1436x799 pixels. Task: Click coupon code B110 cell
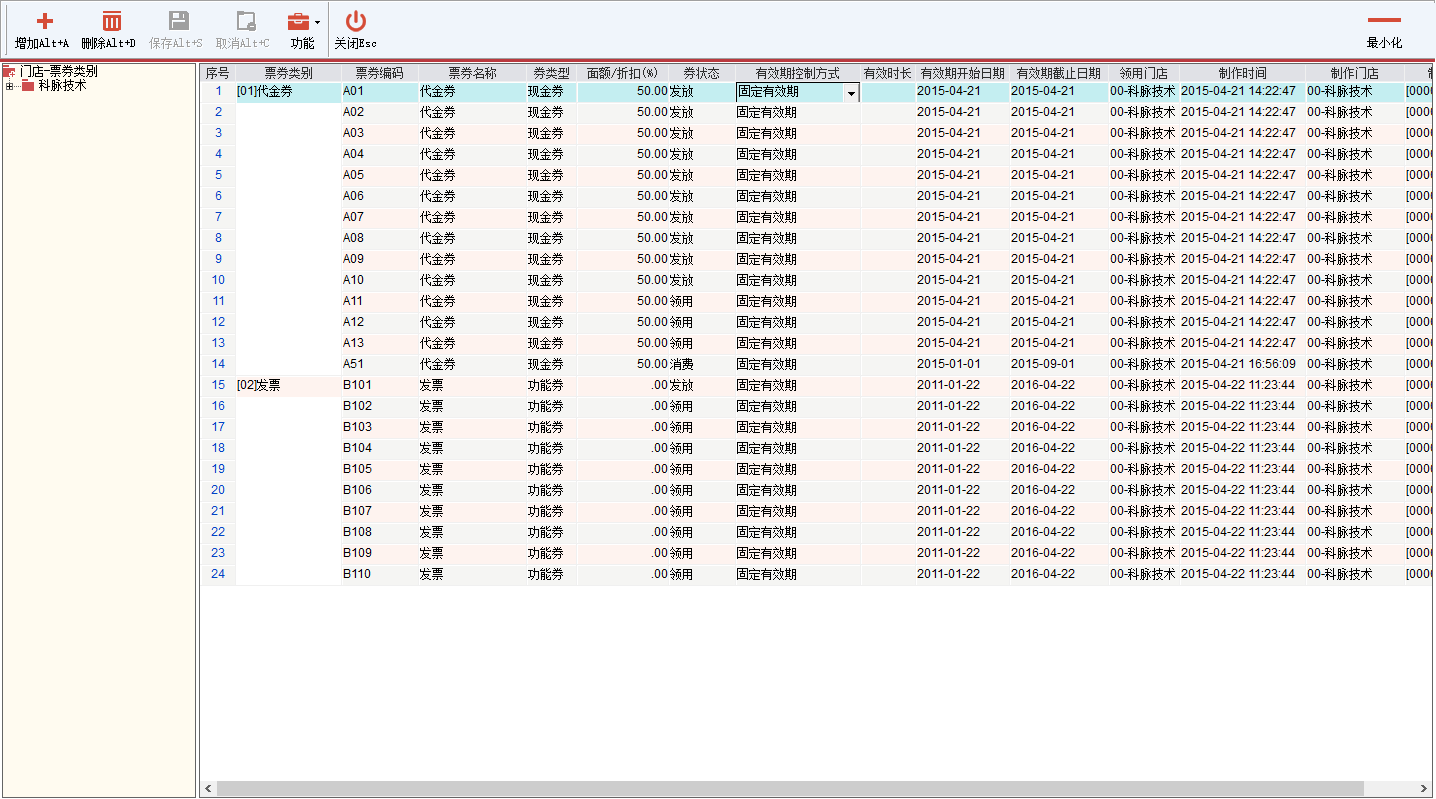[379, 574]
